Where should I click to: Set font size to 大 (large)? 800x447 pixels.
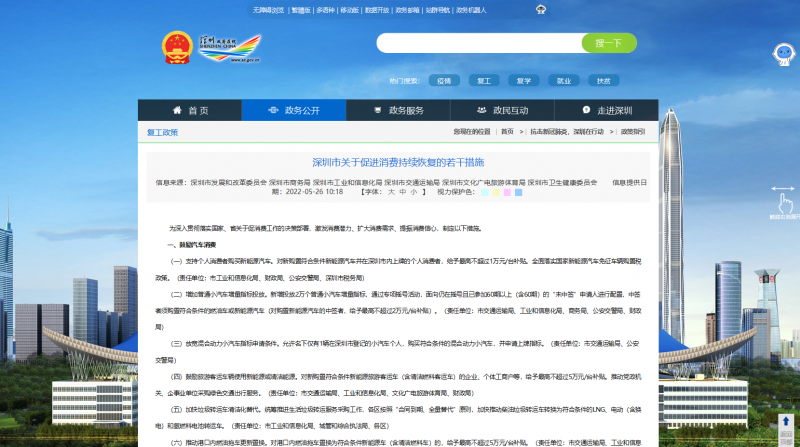tap(391, 191)
